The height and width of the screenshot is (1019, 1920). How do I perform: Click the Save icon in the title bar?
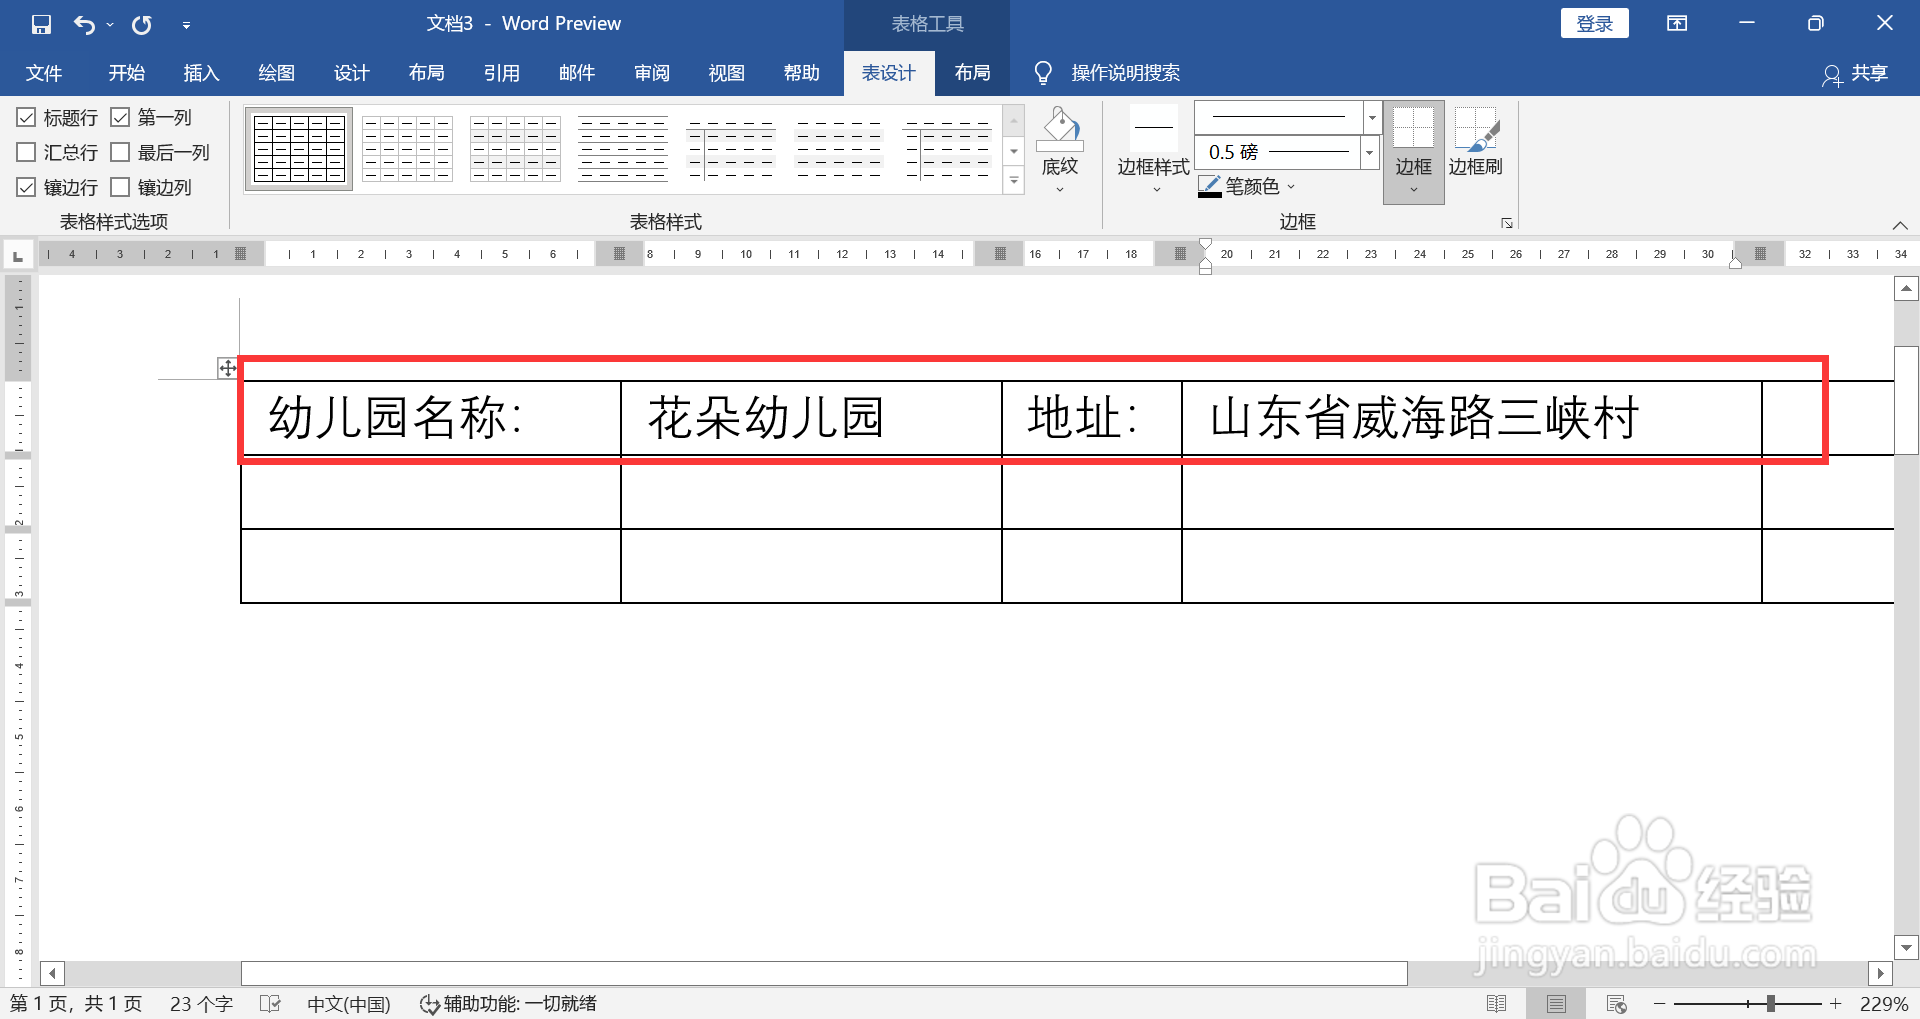pyautogui.click(x=41, y=24)
